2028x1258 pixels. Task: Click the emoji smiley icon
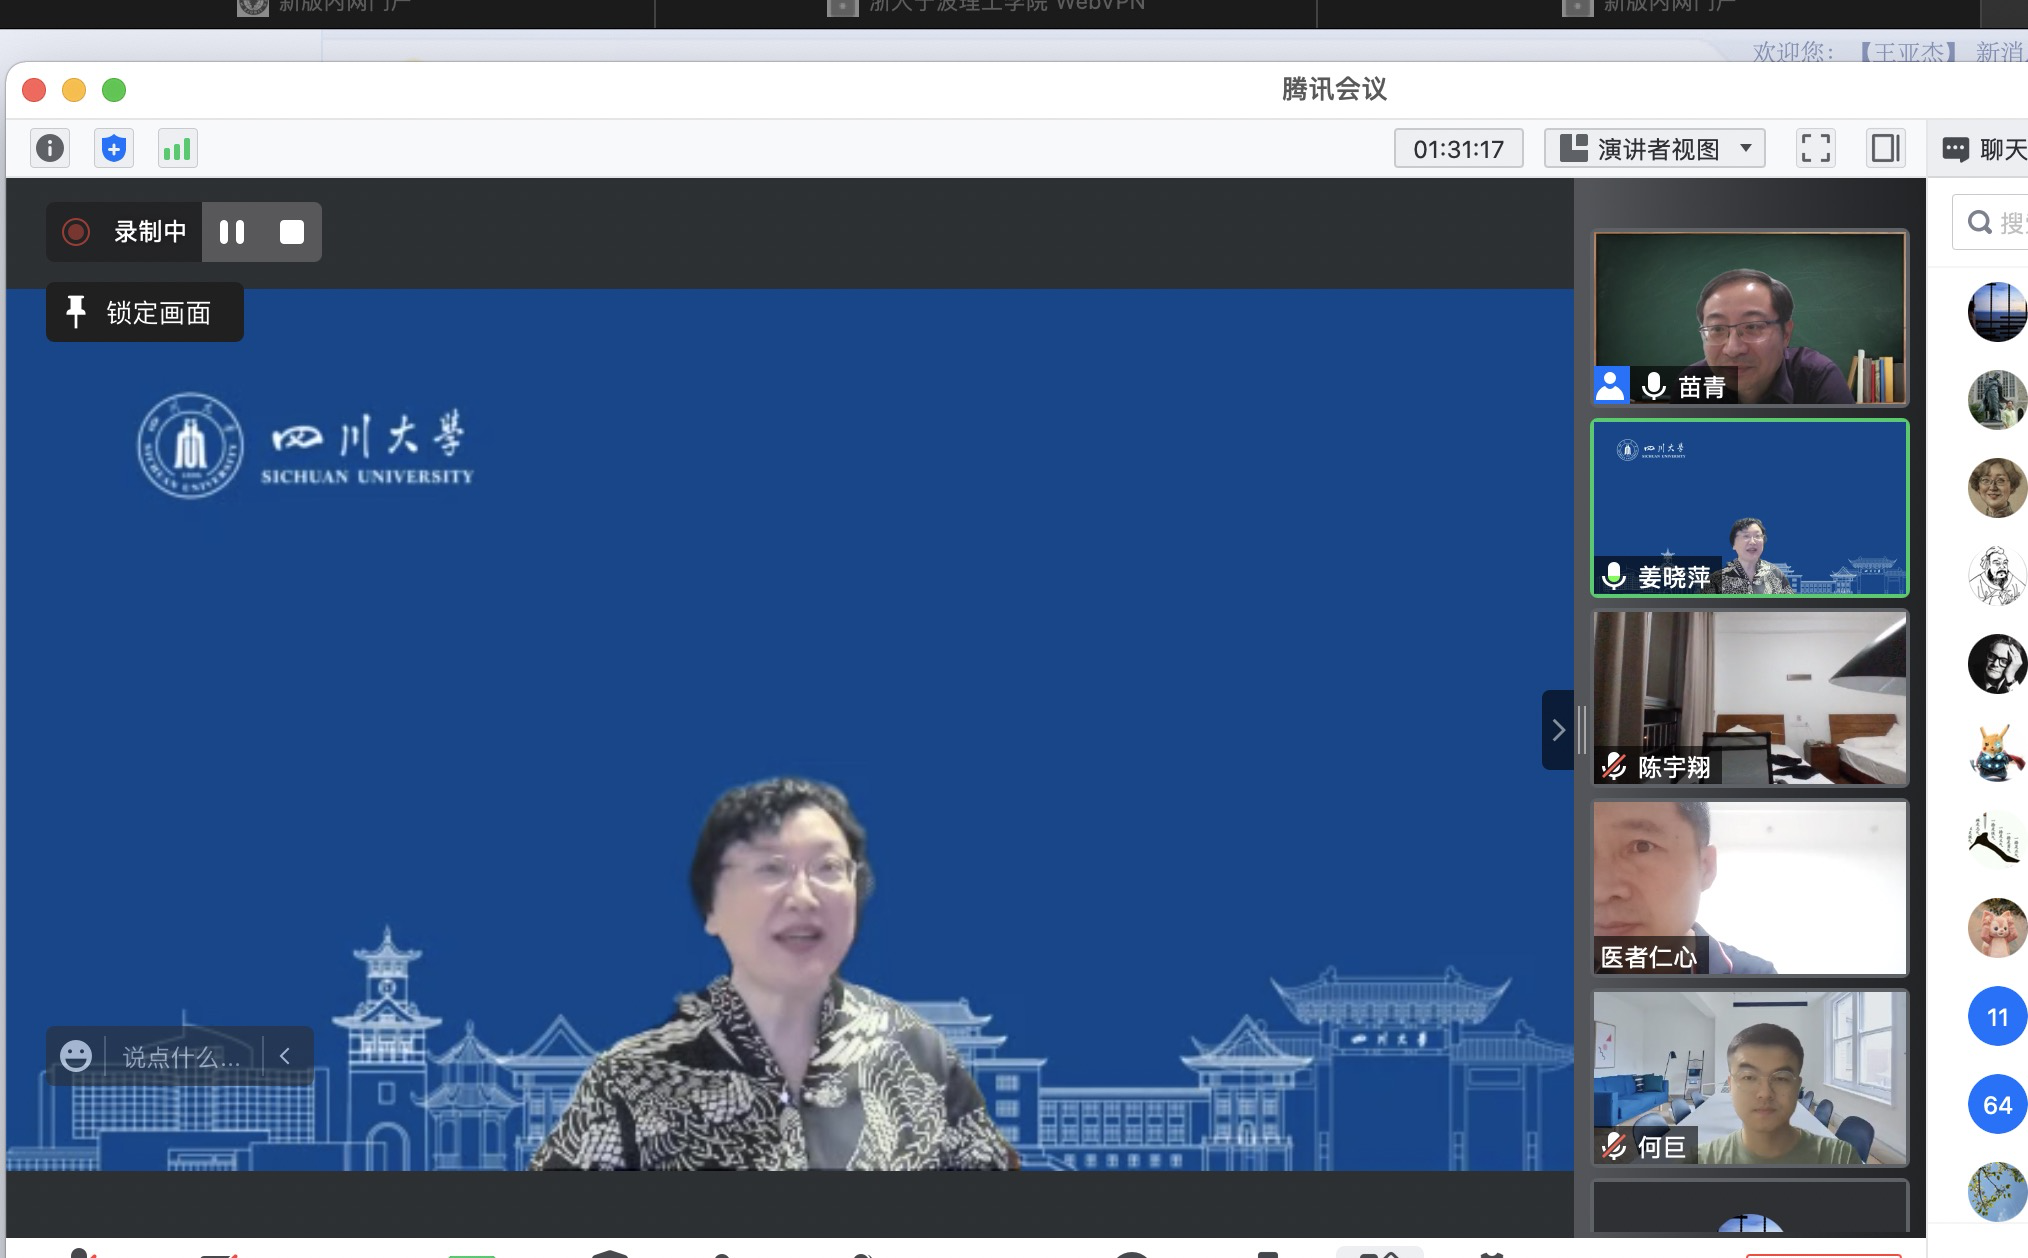pos(76,1056)
